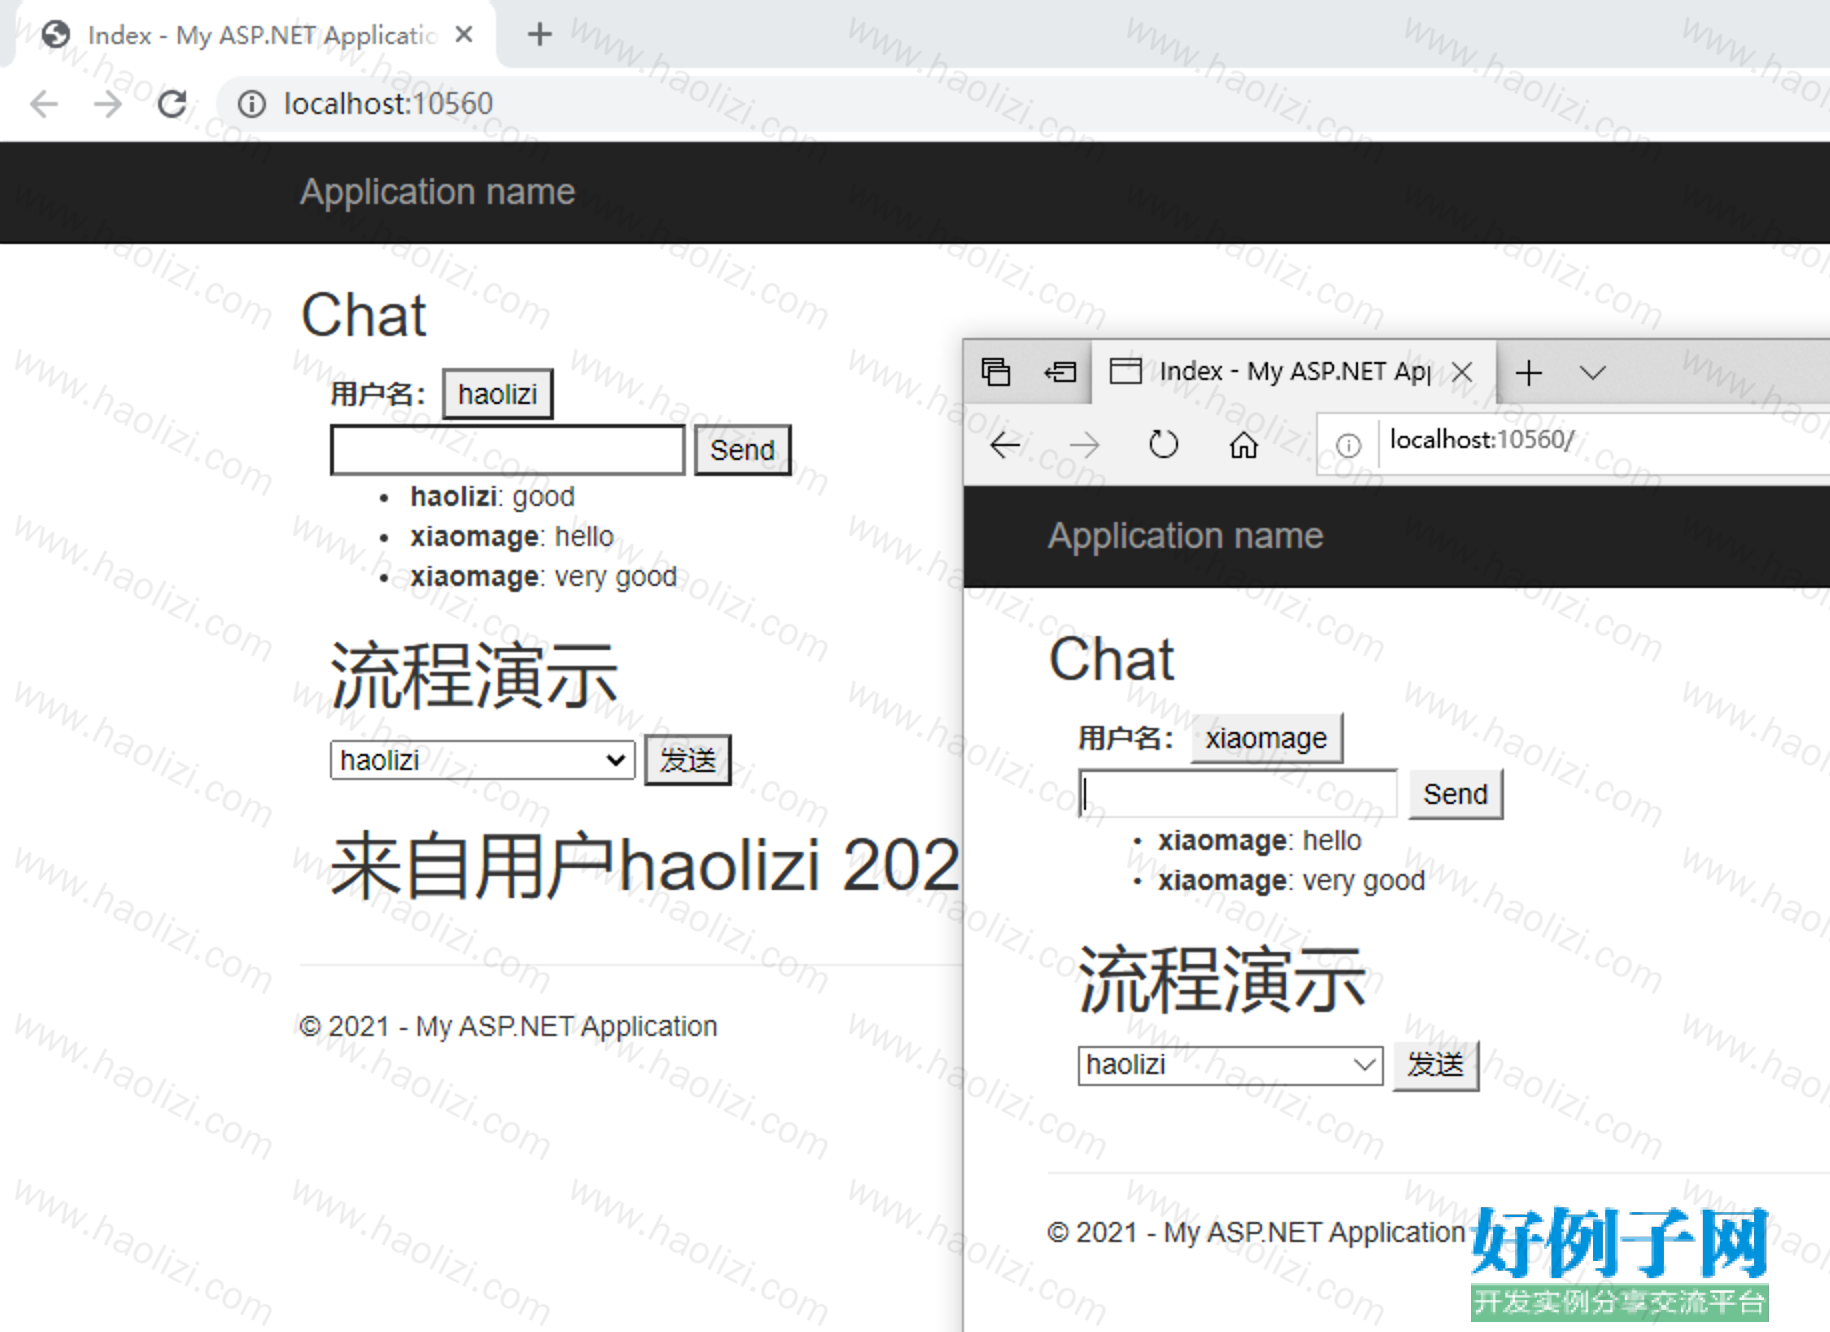Open the haolizi dropdown in Edge page
Screen dimensions: 1830x1332
click(1230, 1065)
